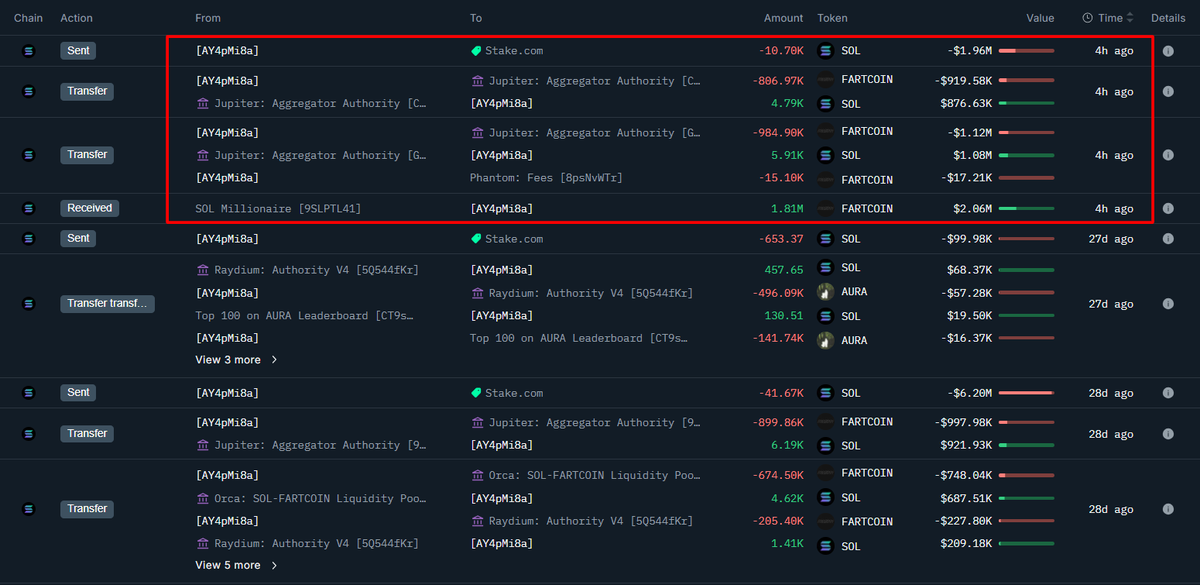Click the Details column header

click(x=1168, y=18)
